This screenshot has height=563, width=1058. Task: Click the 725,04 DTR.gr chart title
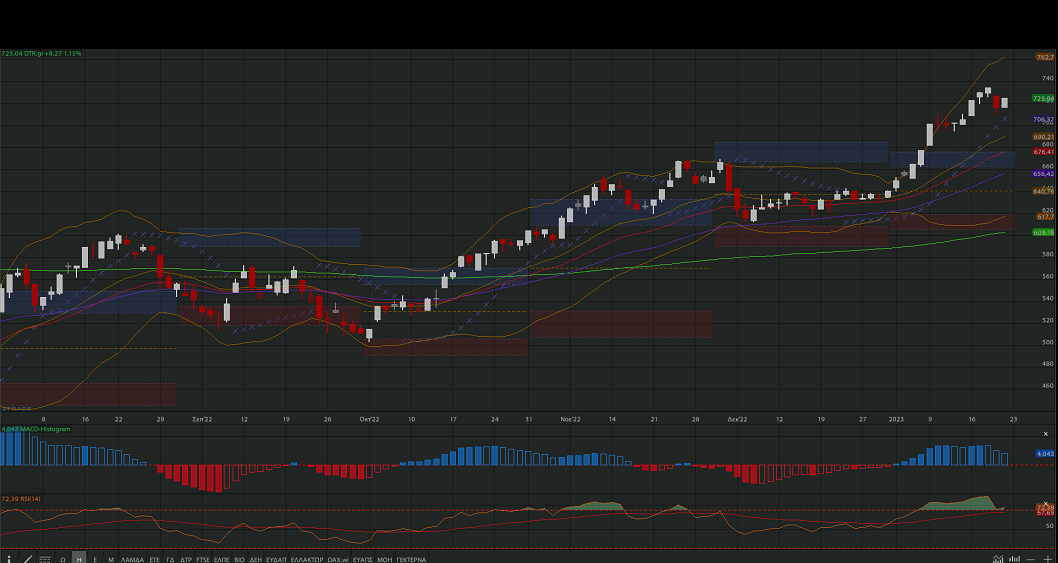[x=41, y=53]
